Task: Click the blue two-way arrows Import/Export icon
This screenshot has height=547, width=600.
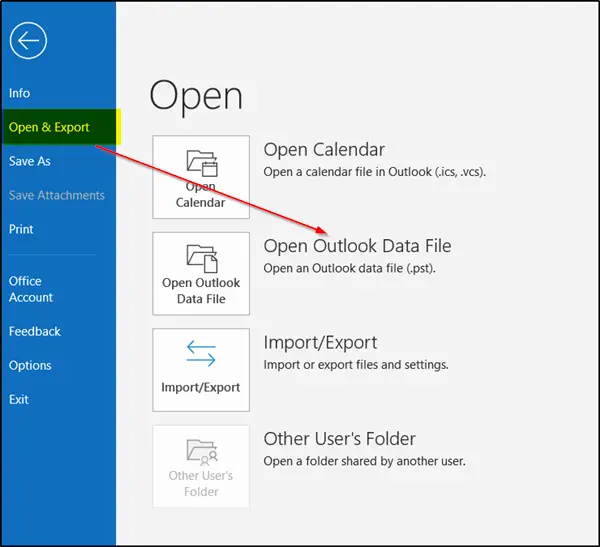Action: tap(201, 354)
